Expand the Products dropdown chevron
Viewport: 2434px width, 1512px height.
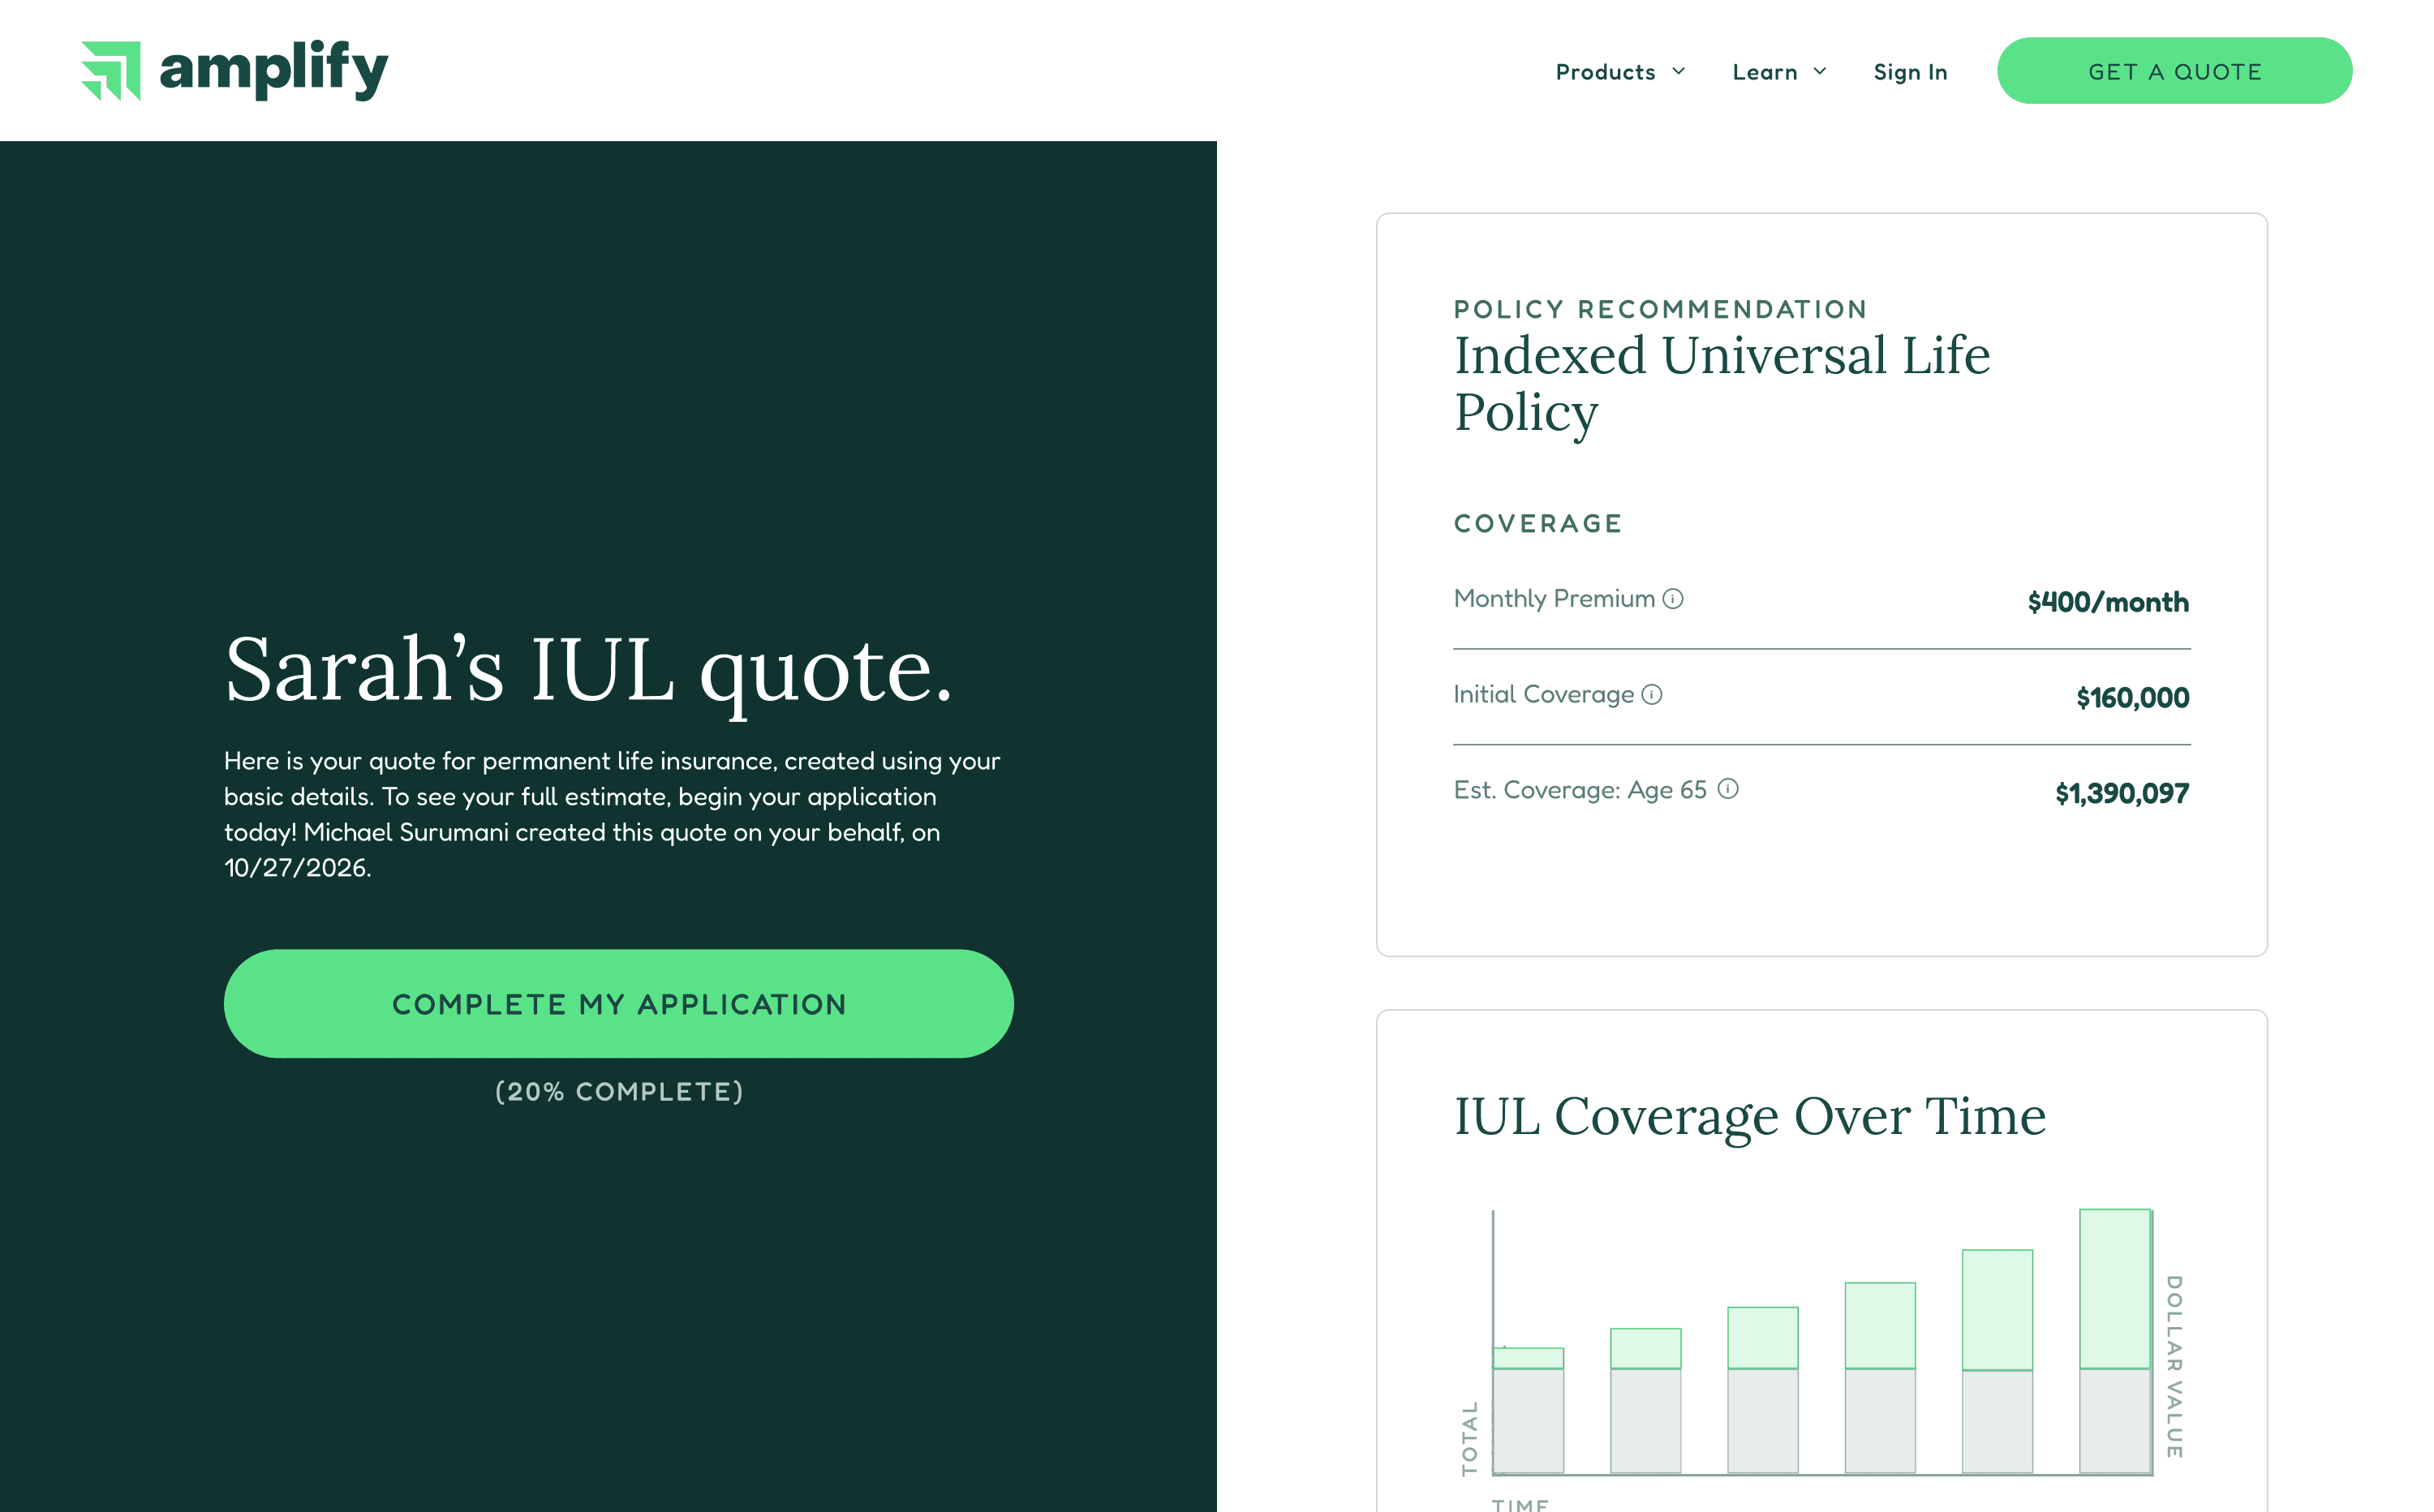[1679, 71]
